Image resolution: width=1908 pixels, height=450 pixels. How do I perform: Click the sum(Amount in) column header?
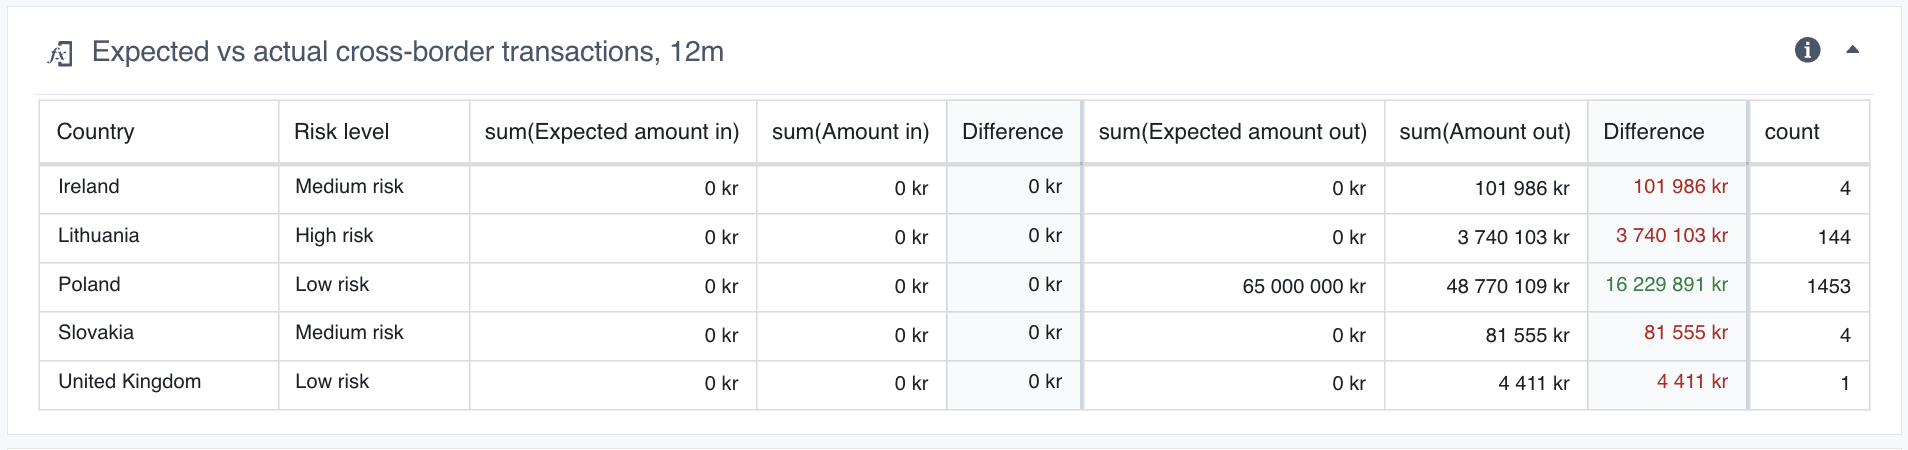coord(850,132)
